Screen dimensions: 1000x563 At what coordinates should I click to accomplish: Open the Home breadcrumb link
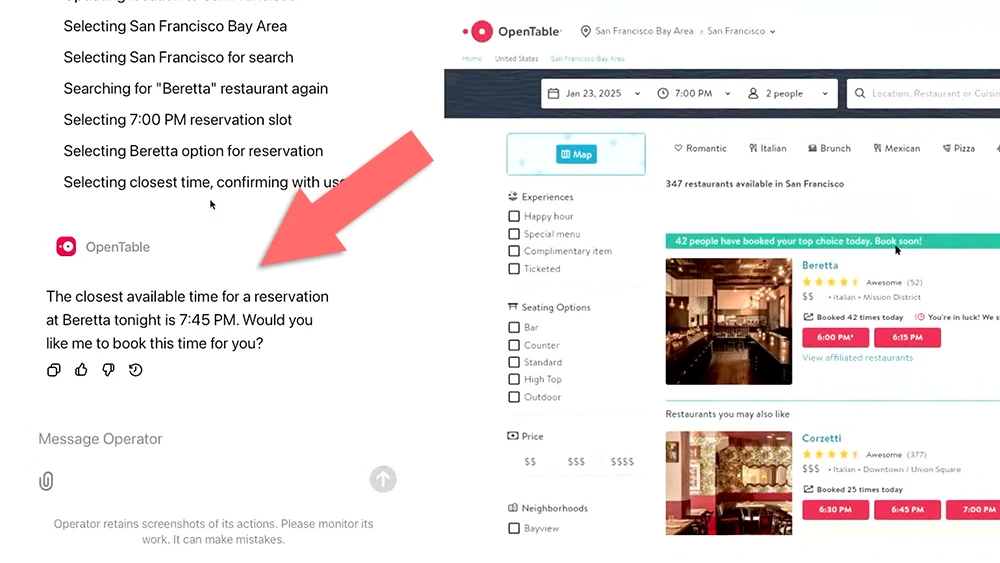point(472,59)
